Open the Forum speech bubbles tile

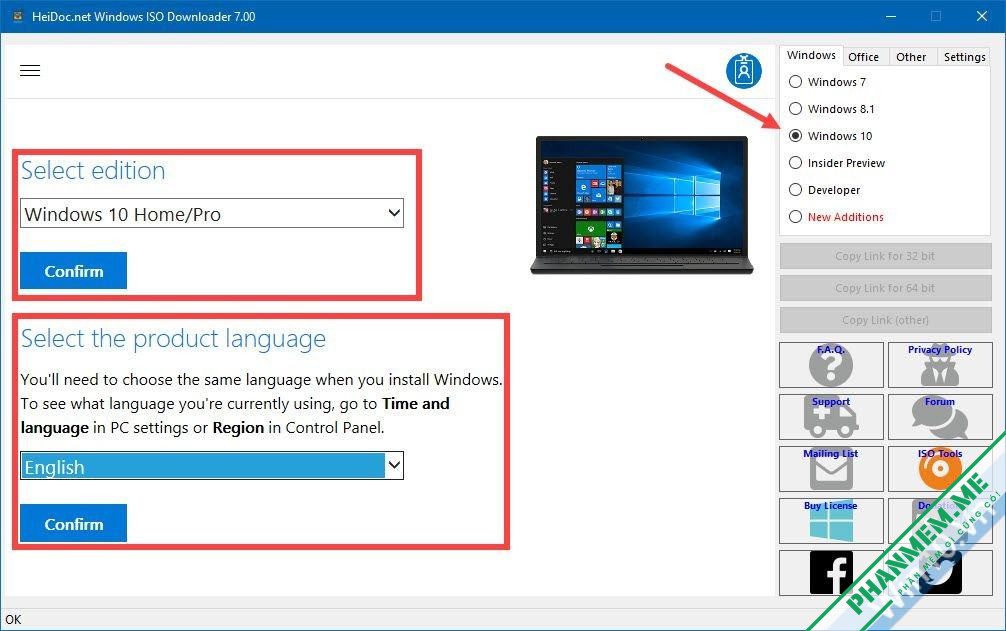click(940, 417)
